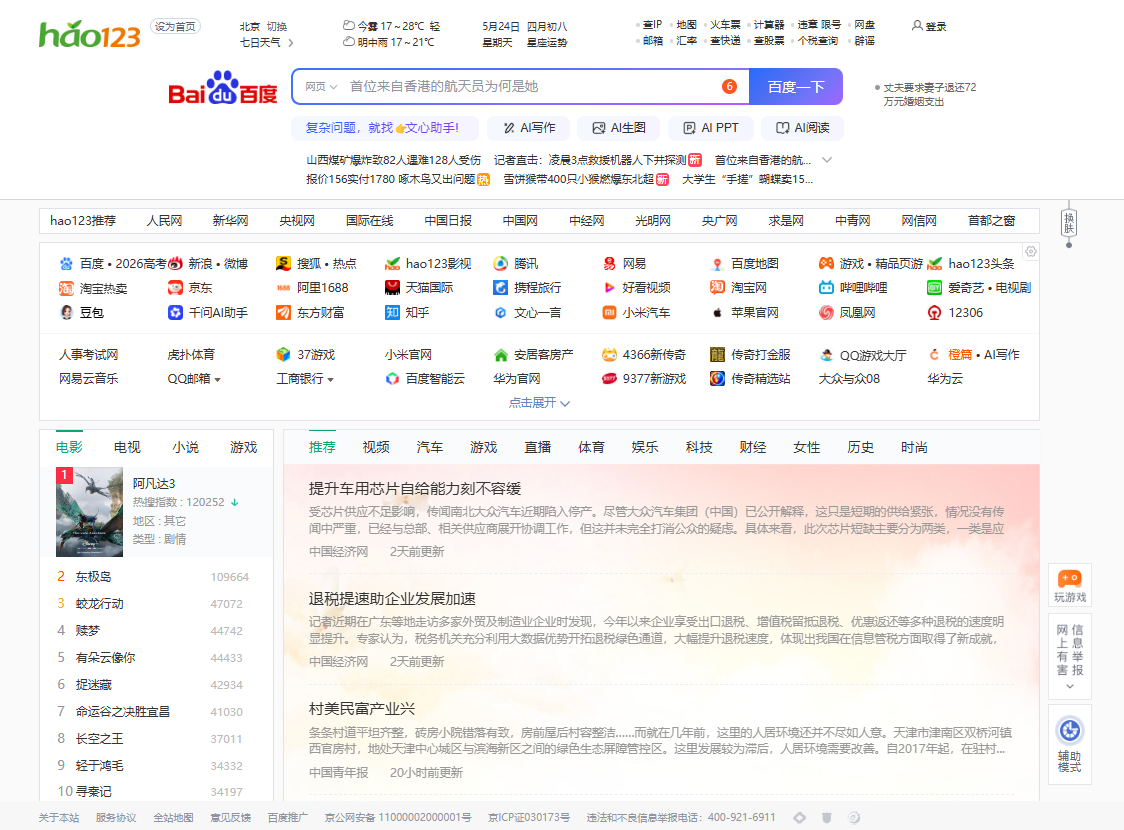Click the 换肤 skin switch tag
Screen dimensions: 1124x830
[1069, 223]
